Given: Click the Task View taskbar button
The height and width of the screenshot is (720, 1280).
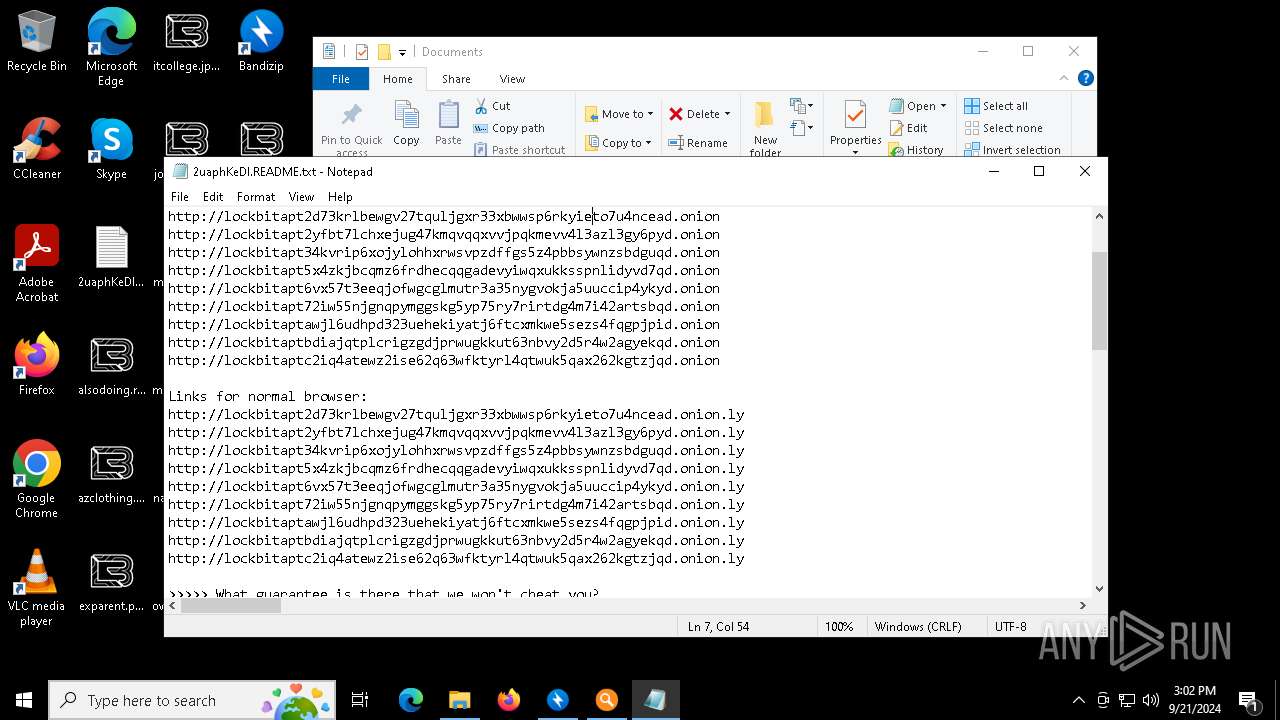Looking at the screenshot, I should pyautogui.click(x=360, y=700).
